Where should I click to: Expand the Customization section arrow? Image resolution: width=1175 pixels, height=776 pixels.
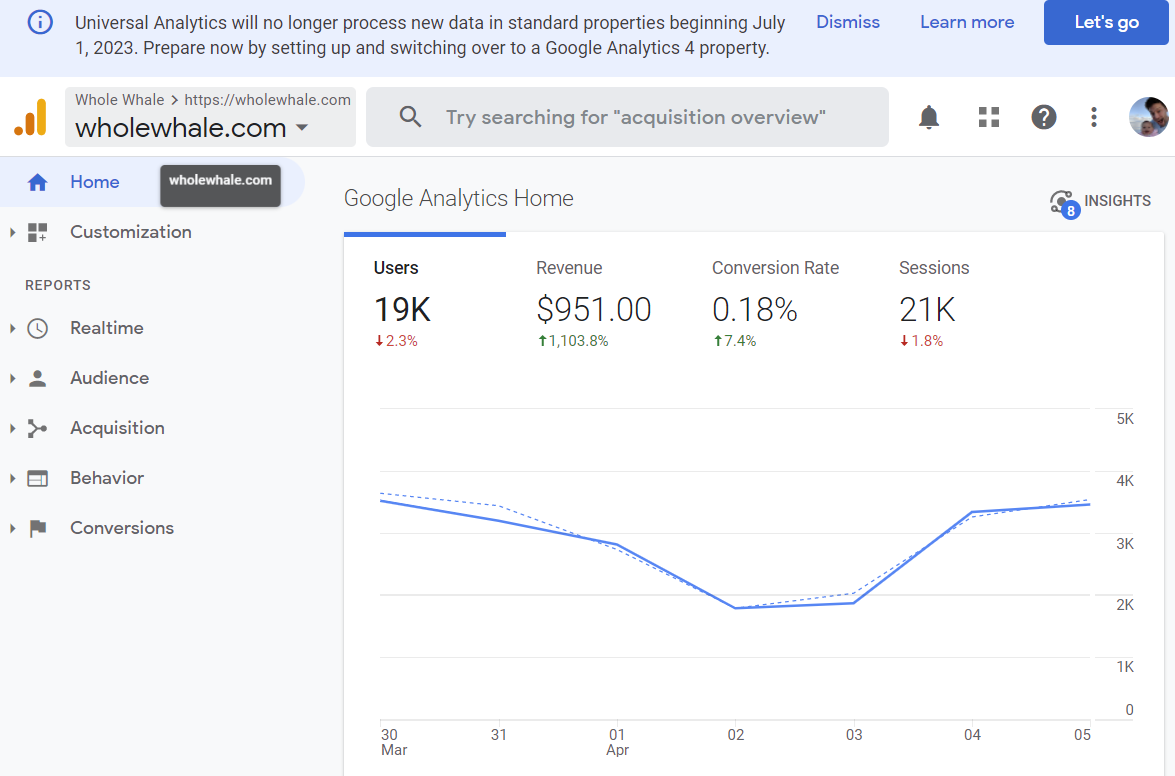(x=12, y=232)
